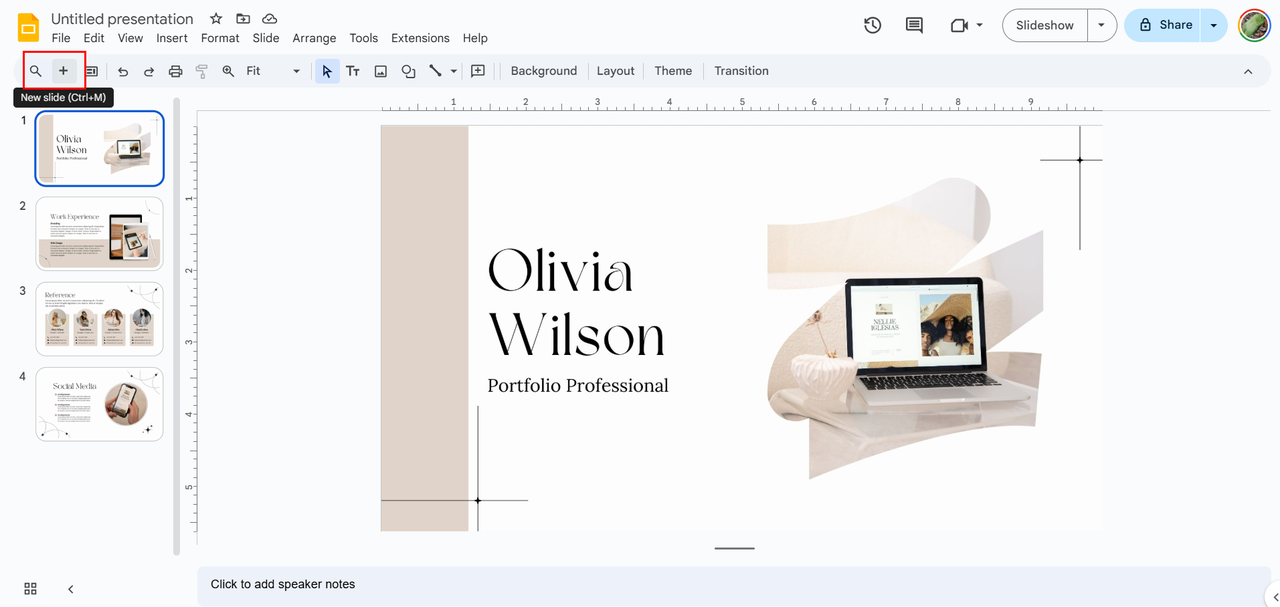Viewport: 1280px width, 607px height.
Task: Hide the menus with chevron up
Action: (x=1248, y=71)
